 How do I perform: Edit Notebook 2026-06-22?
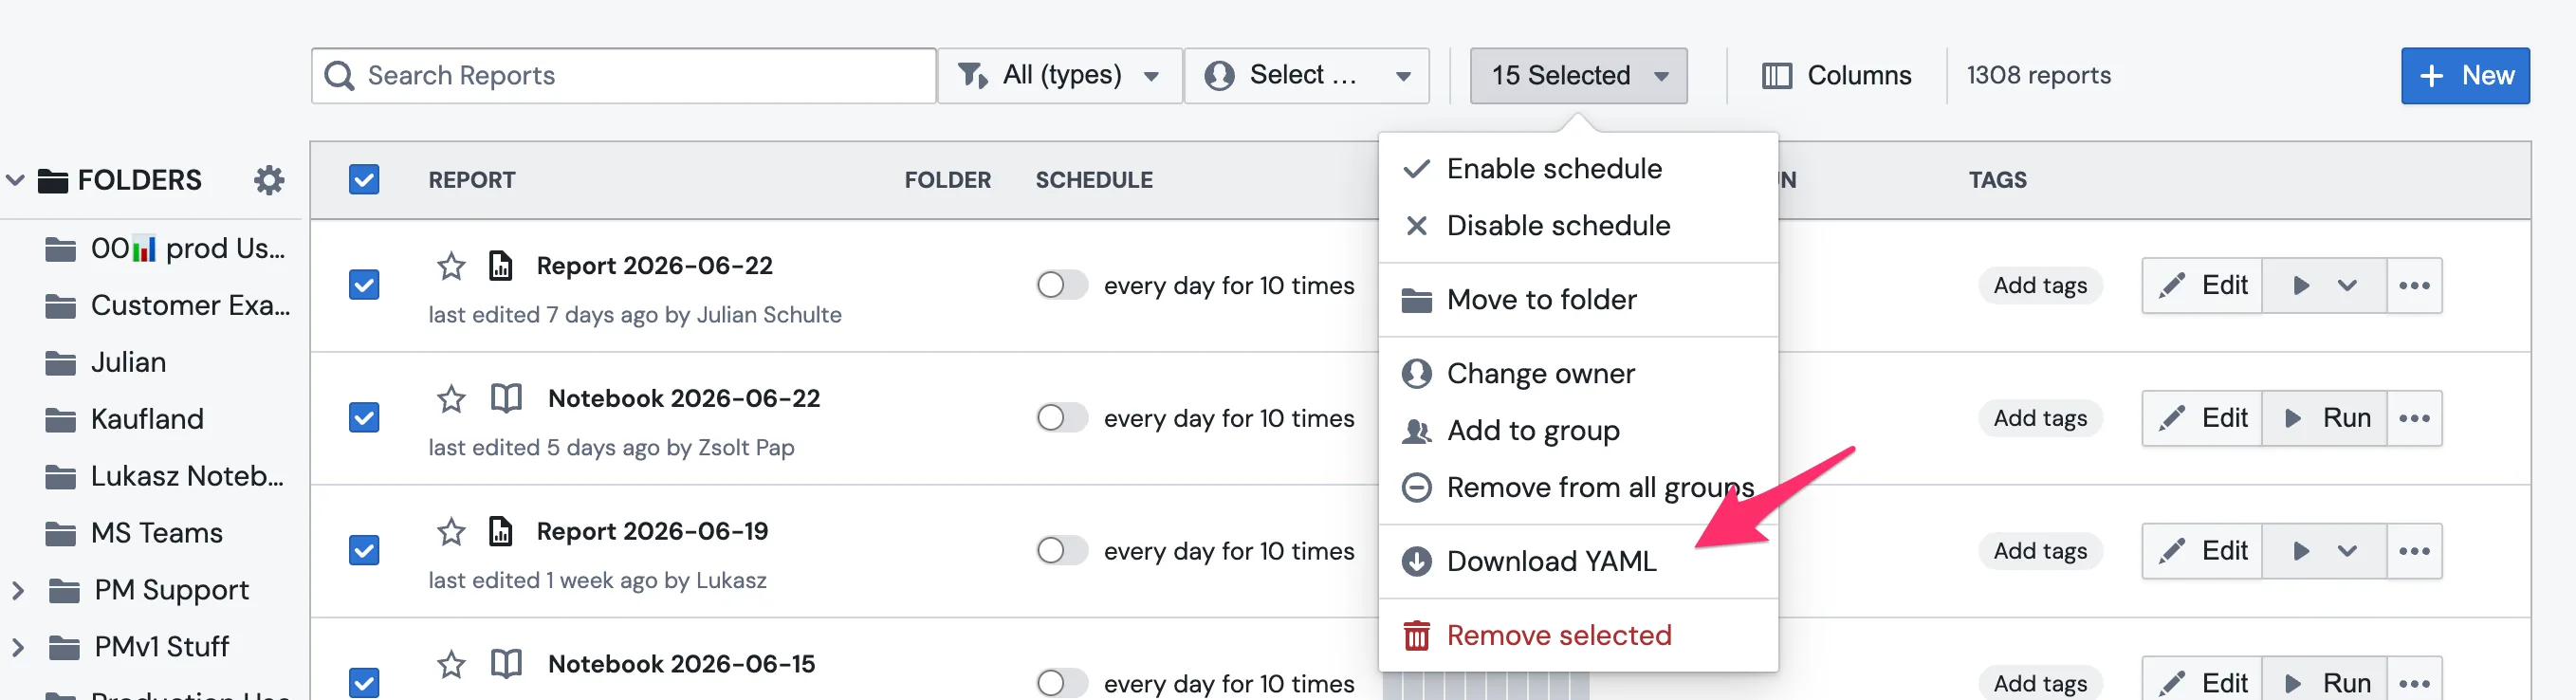pos(2203,419)
